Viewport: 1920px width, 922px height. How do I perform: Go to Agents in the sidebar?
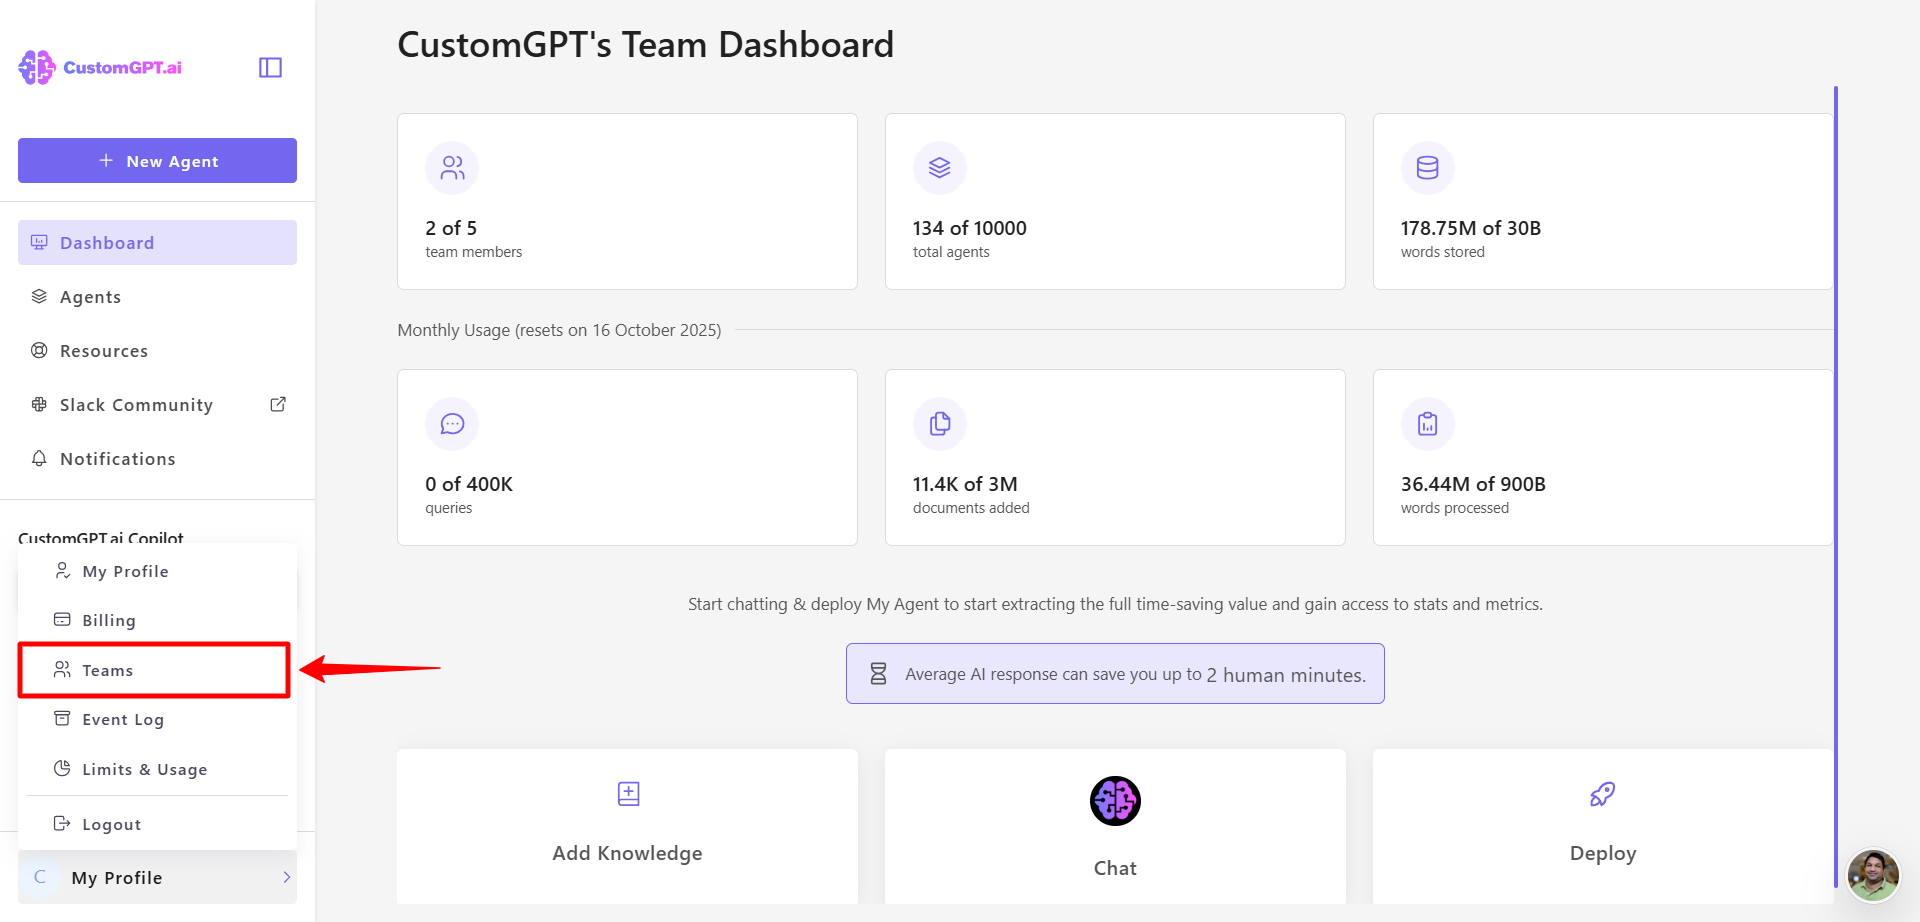(x=157, y=296)
